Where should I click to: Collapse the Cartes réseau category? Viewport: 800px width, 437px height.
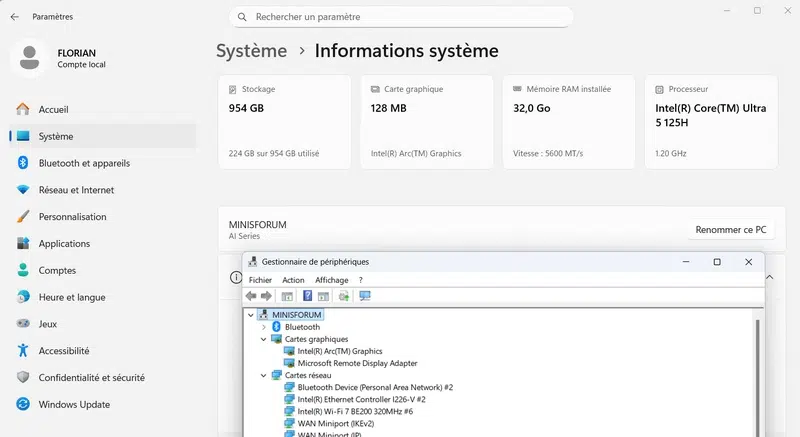[264, 375]
